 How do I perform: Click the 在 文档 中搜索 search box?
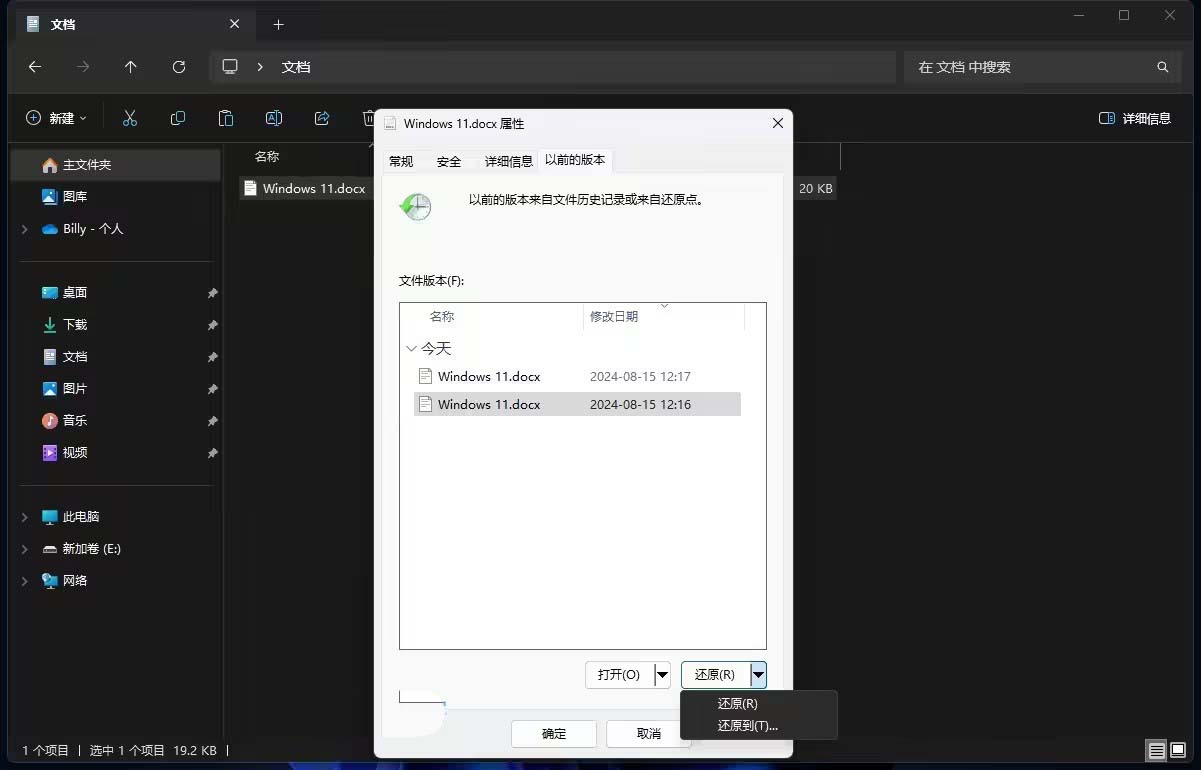click(x=1030, y=67)
